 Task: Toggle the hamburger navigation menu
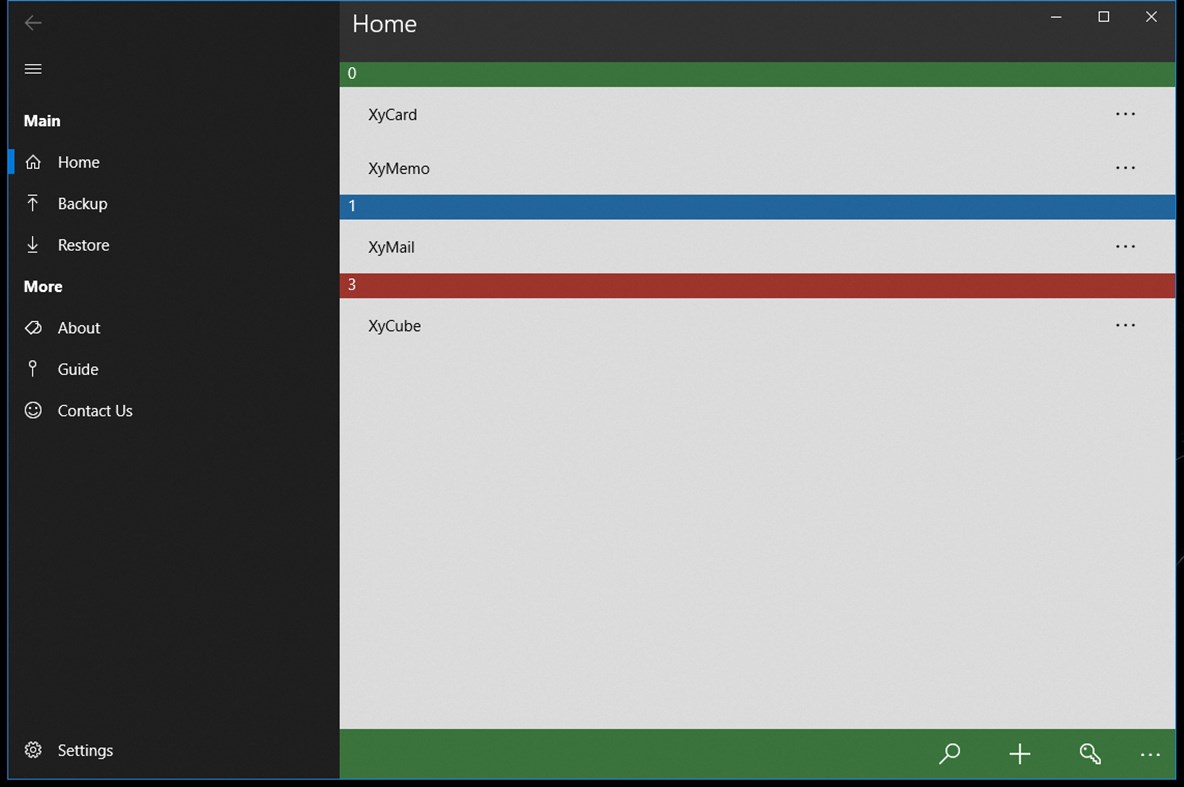click(32, 69)
